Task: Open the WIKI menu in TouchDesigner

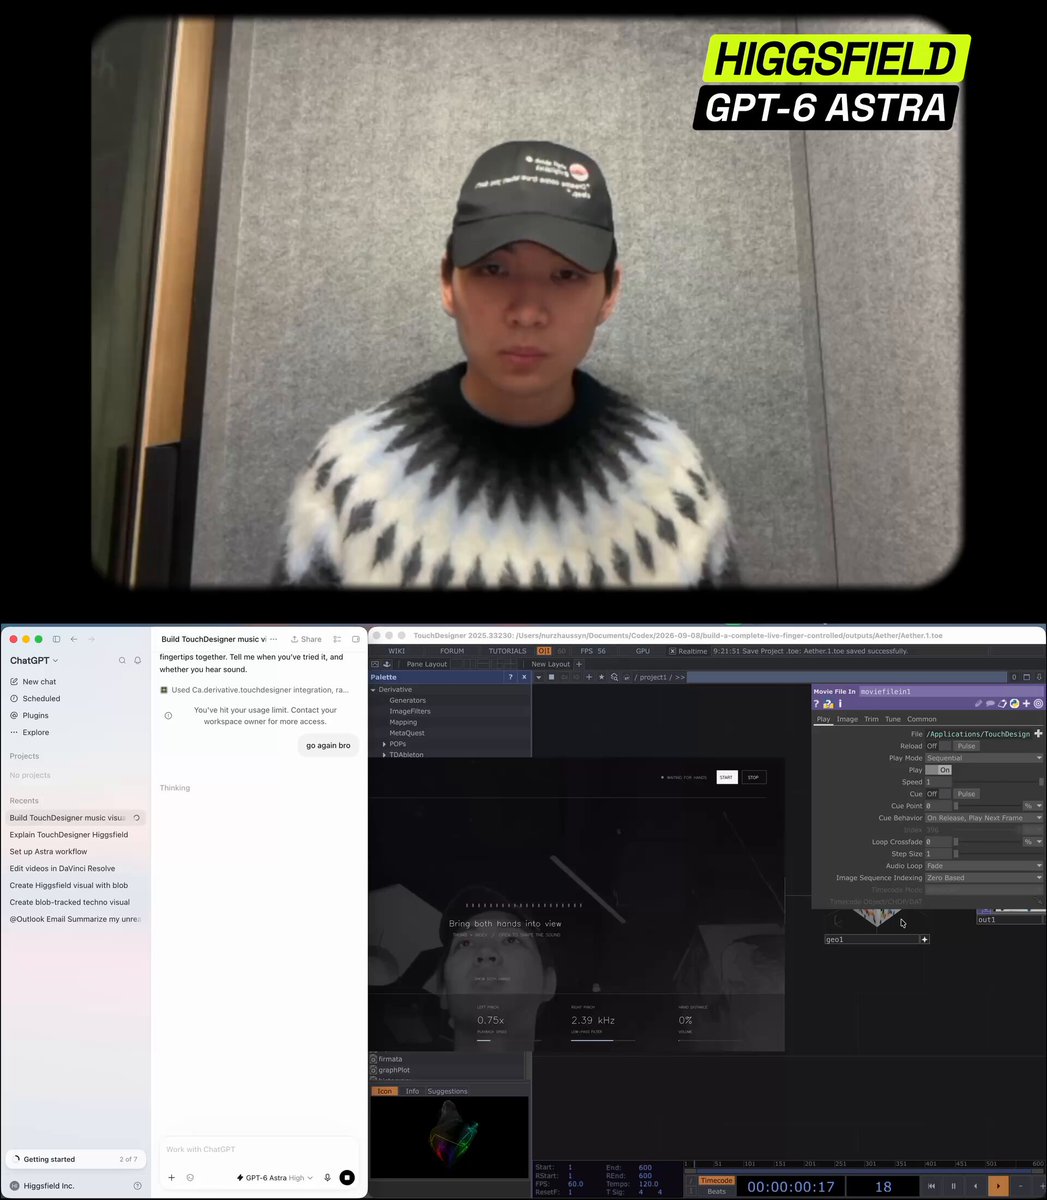Action: coord(397,651)
